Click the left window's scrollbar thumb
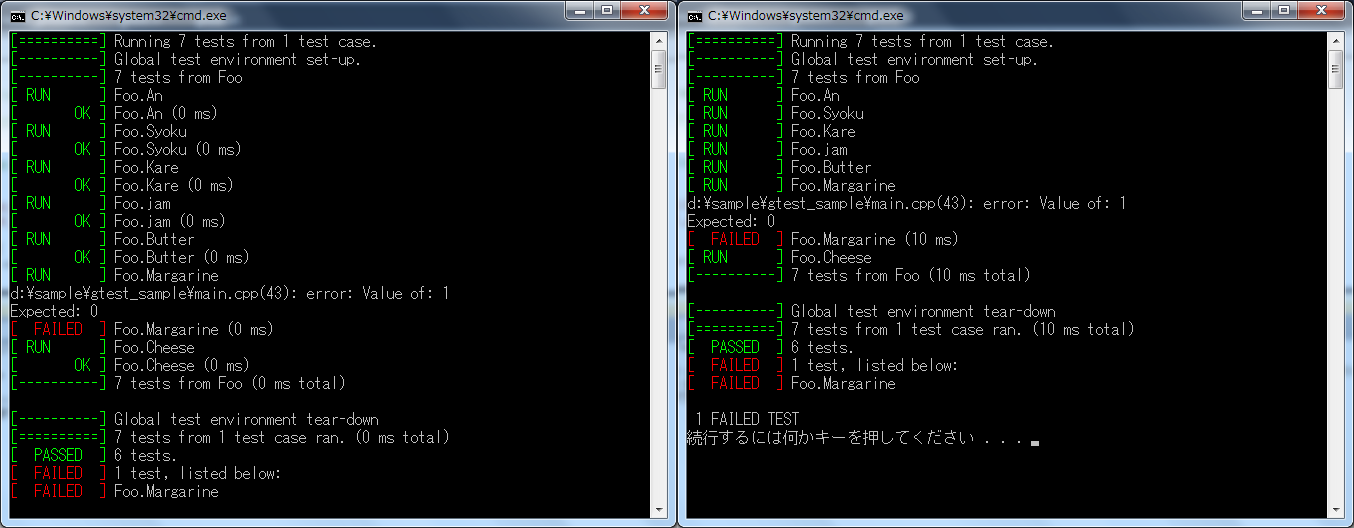The width and height of the screenshot is (1354, 528). [x=659, y=69]
